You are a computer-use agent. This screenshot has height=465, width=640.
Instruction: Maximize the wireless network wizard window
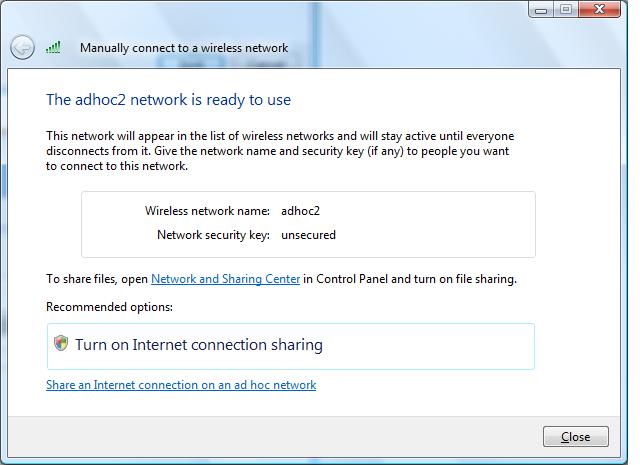[x=566, y=9]
